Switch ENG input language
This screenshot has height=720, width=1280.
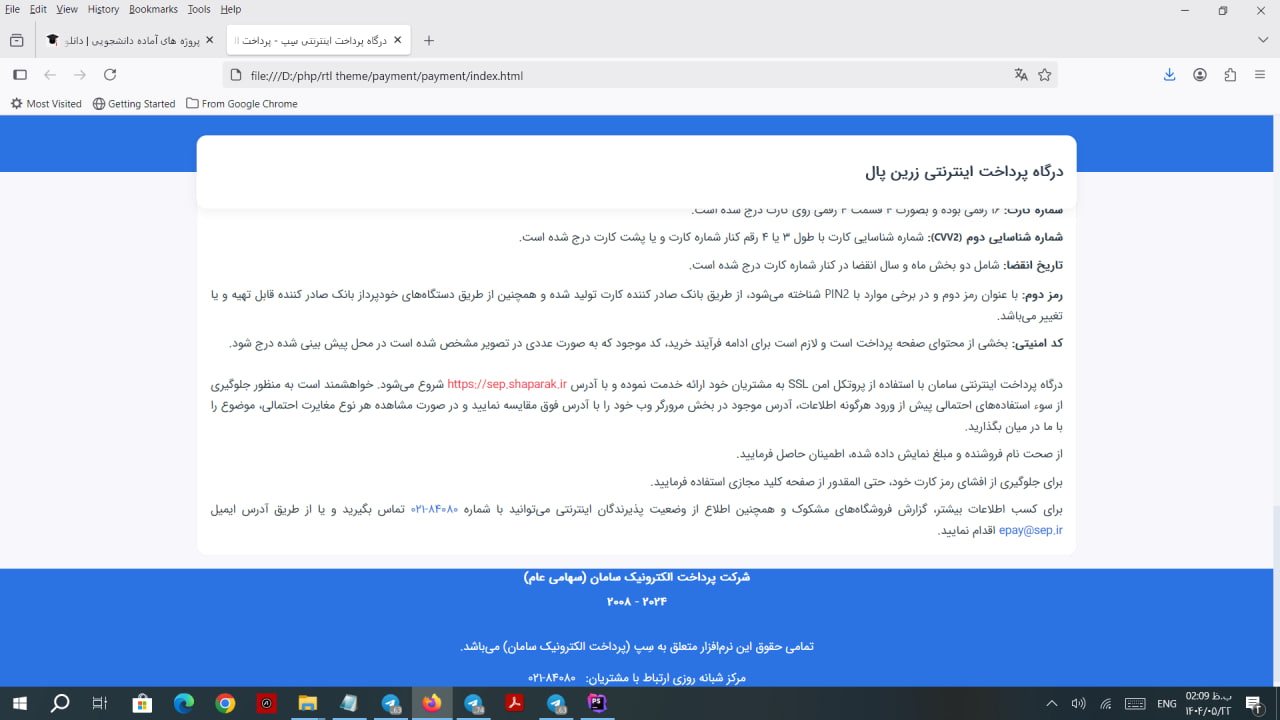click(x=1166, y=704)
